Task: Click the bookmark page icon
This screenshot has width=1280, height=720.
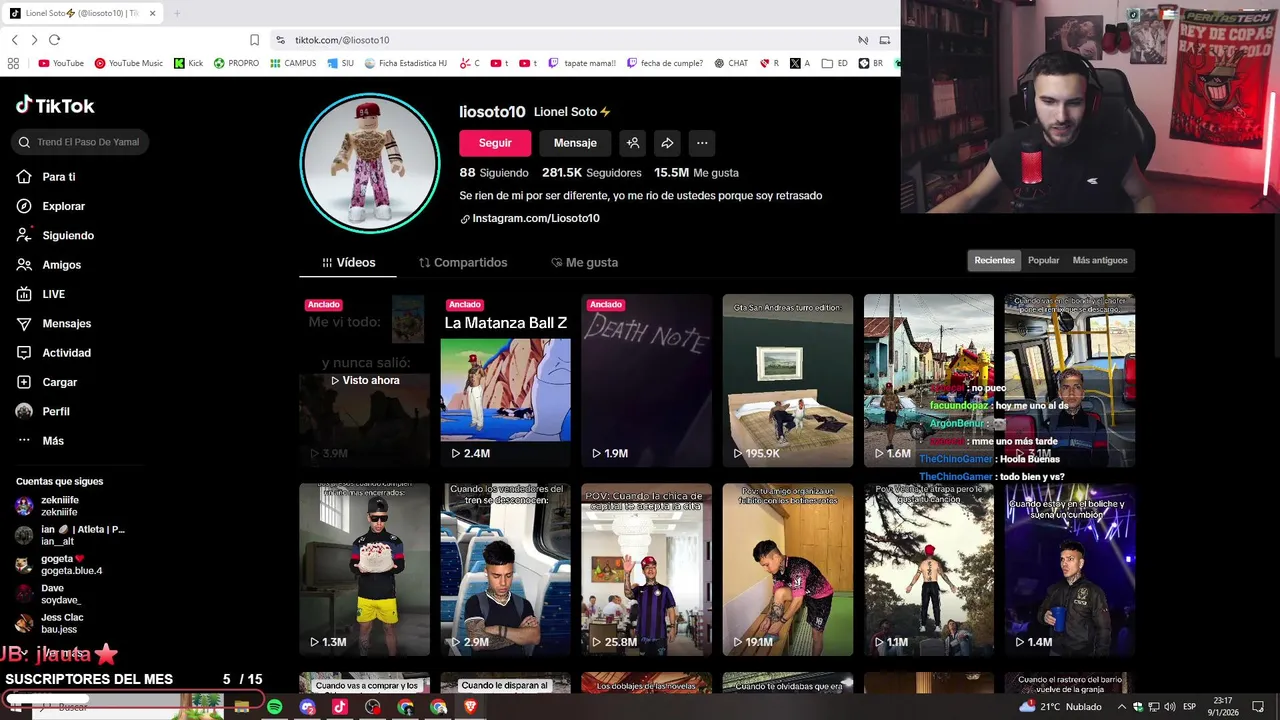Action: coord(254,40)
